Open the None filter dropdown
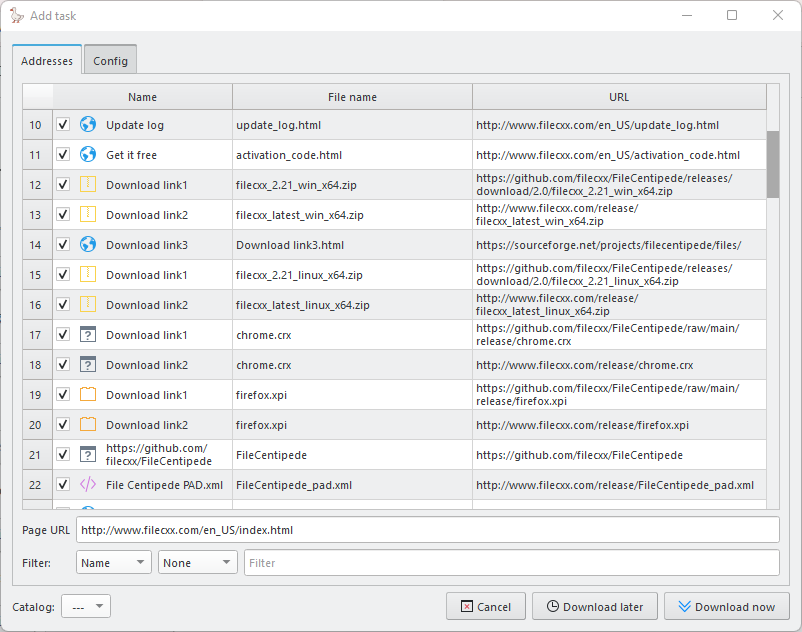The image size is (802, 632). (197, 562)
